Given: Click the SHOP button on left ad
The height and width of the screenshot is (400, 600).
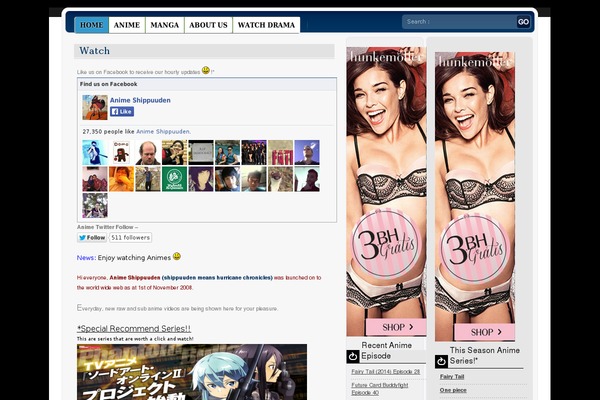Looking at the screenshot, I should coord(394,327).
